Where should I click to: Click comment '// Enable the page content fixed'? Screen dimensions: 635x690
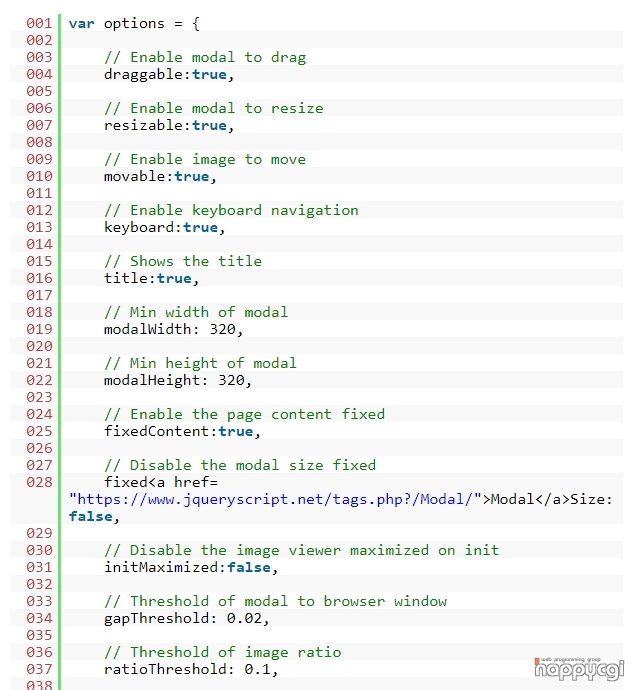click(x=245, y=415)
